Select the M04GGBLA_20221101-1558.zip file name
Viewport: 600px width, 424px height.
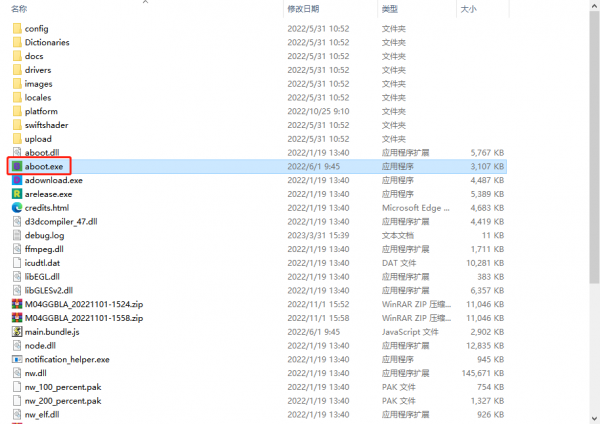coord(85,317)
